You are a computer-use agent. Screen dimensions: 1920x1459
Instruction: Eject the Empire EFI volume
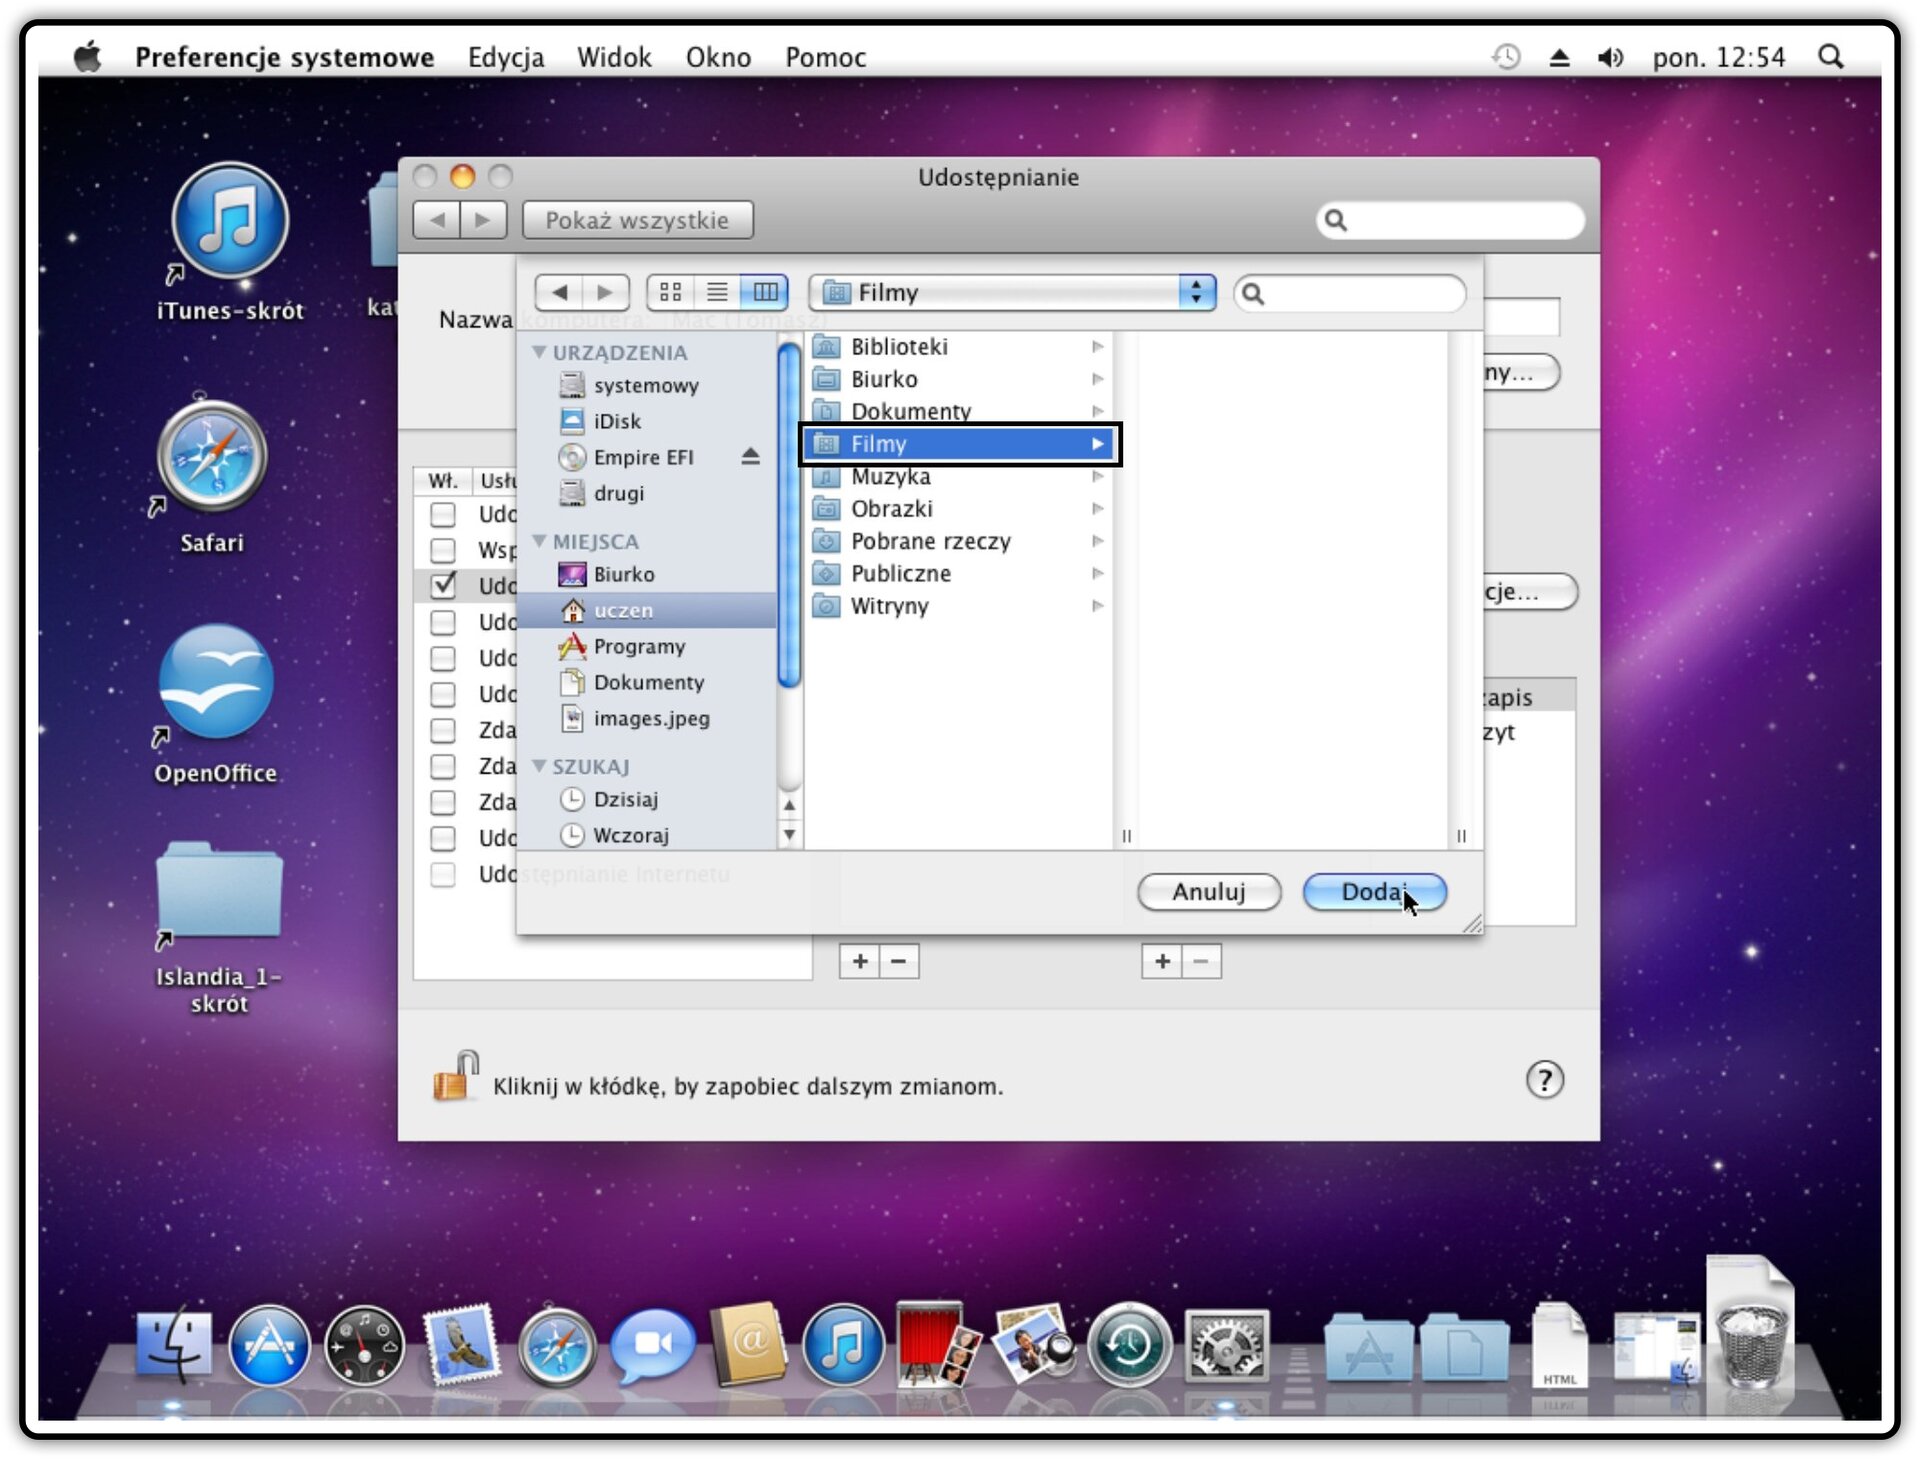(x=751, y=457)
